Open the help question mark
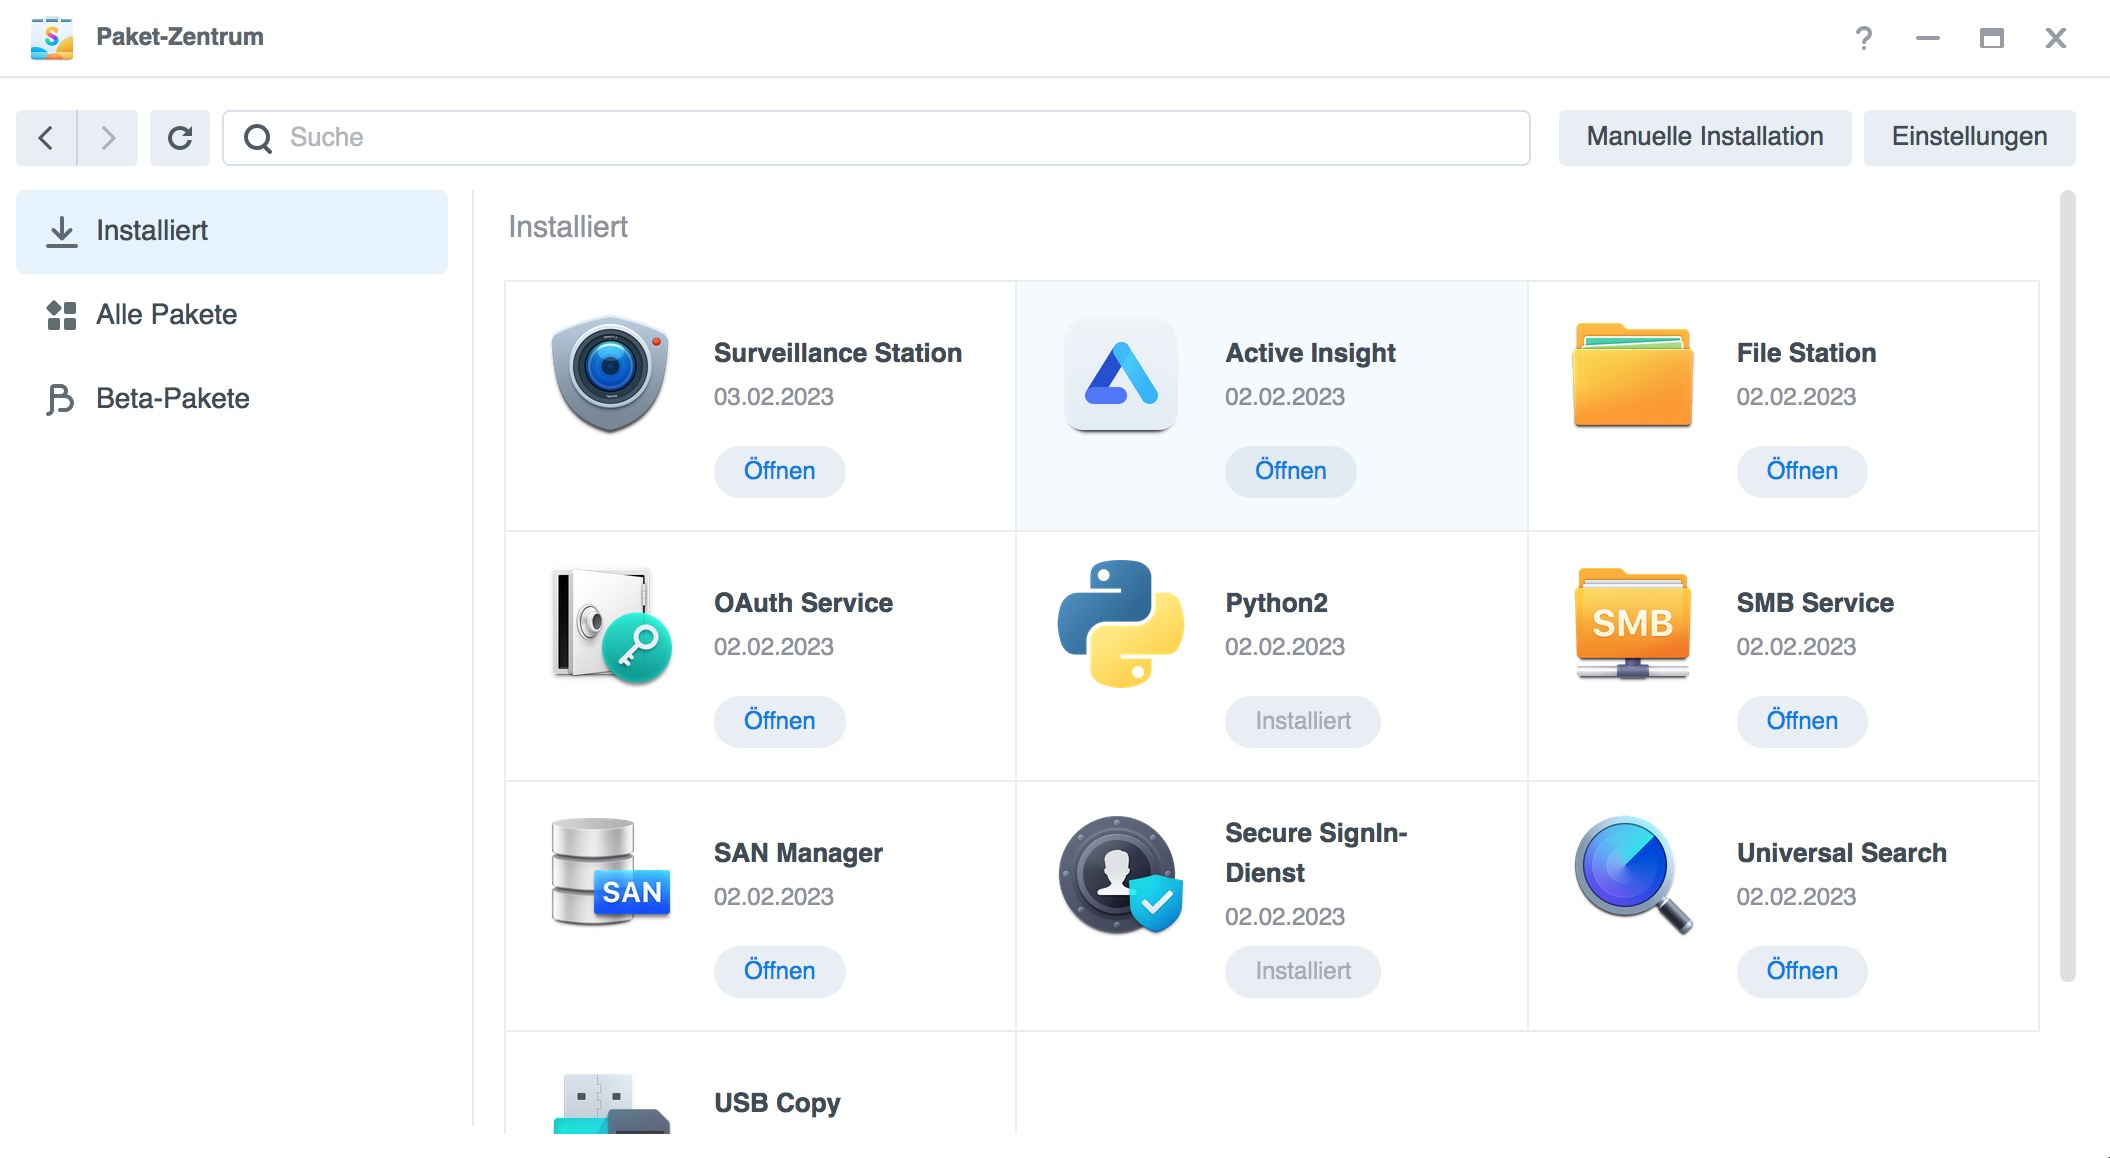This screenshot has height=1158, width=2110. [1863, 38]
